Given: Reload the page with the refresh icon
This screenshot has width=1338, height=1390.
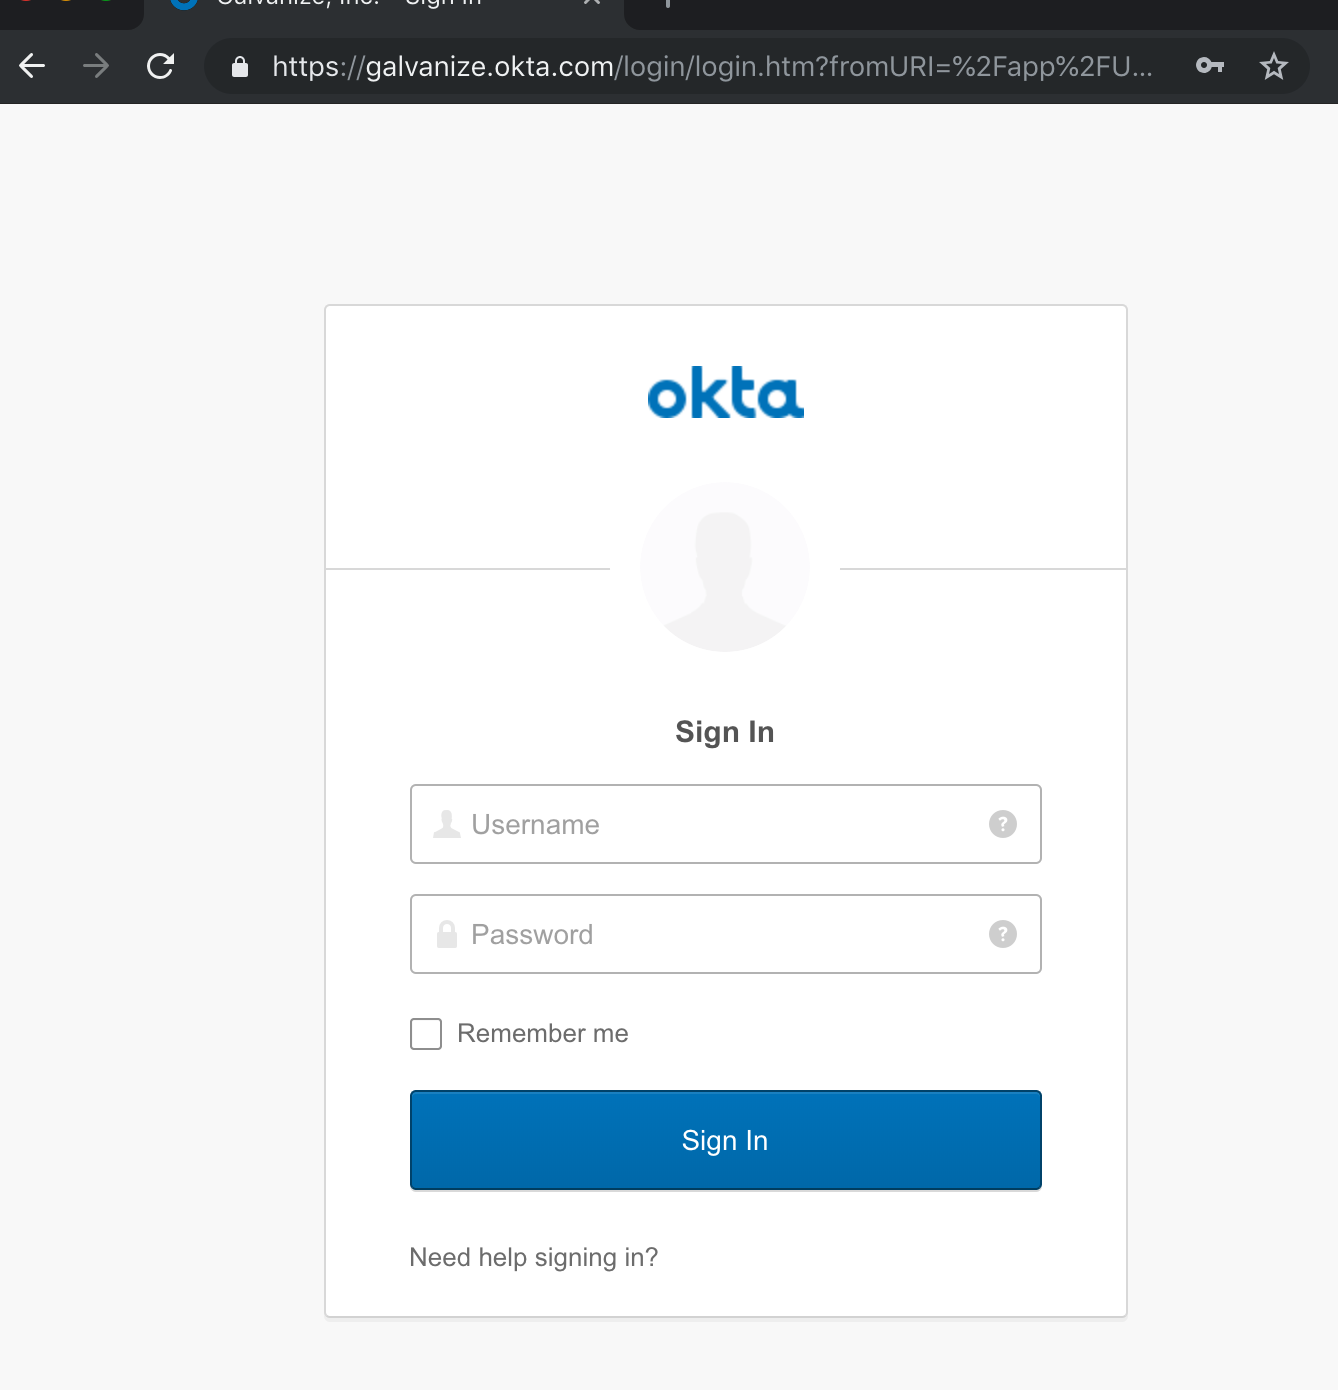Looking at the screenshot, I should 160,66.
